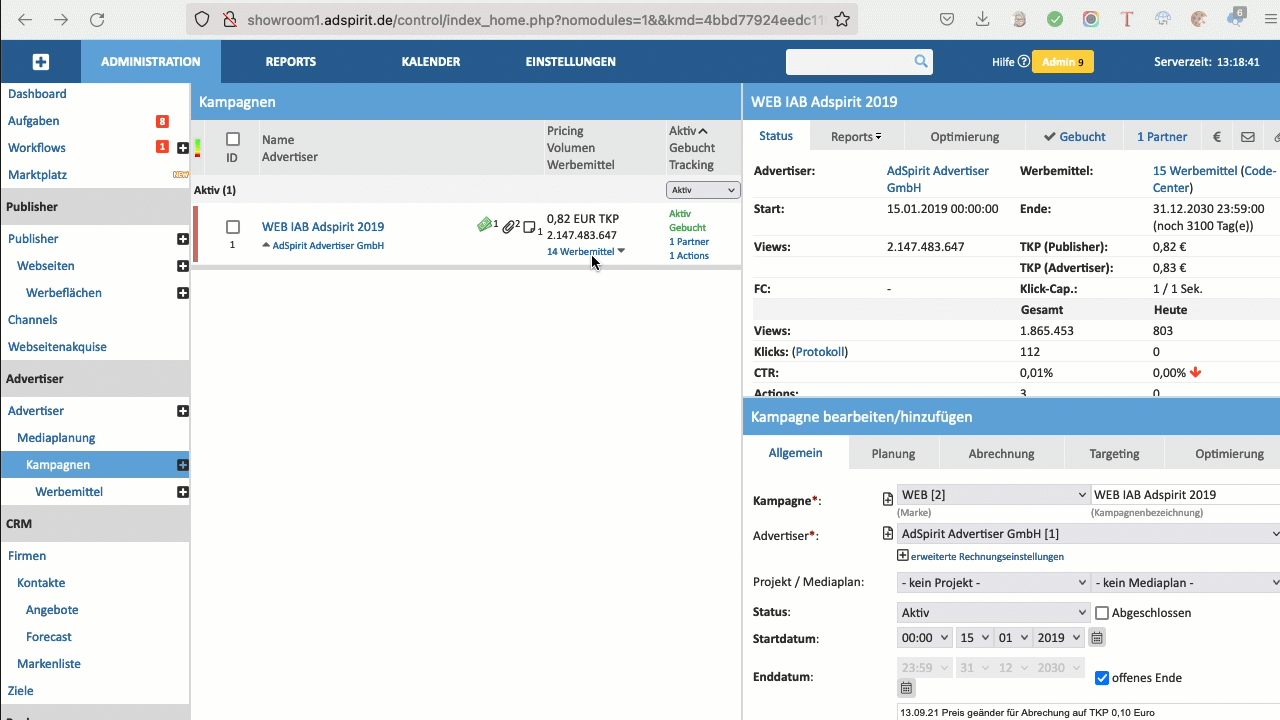Click the plus icon next to Kampagnen
The height and width of the screenshot is (720, 1280).
[x=183, y=465]
